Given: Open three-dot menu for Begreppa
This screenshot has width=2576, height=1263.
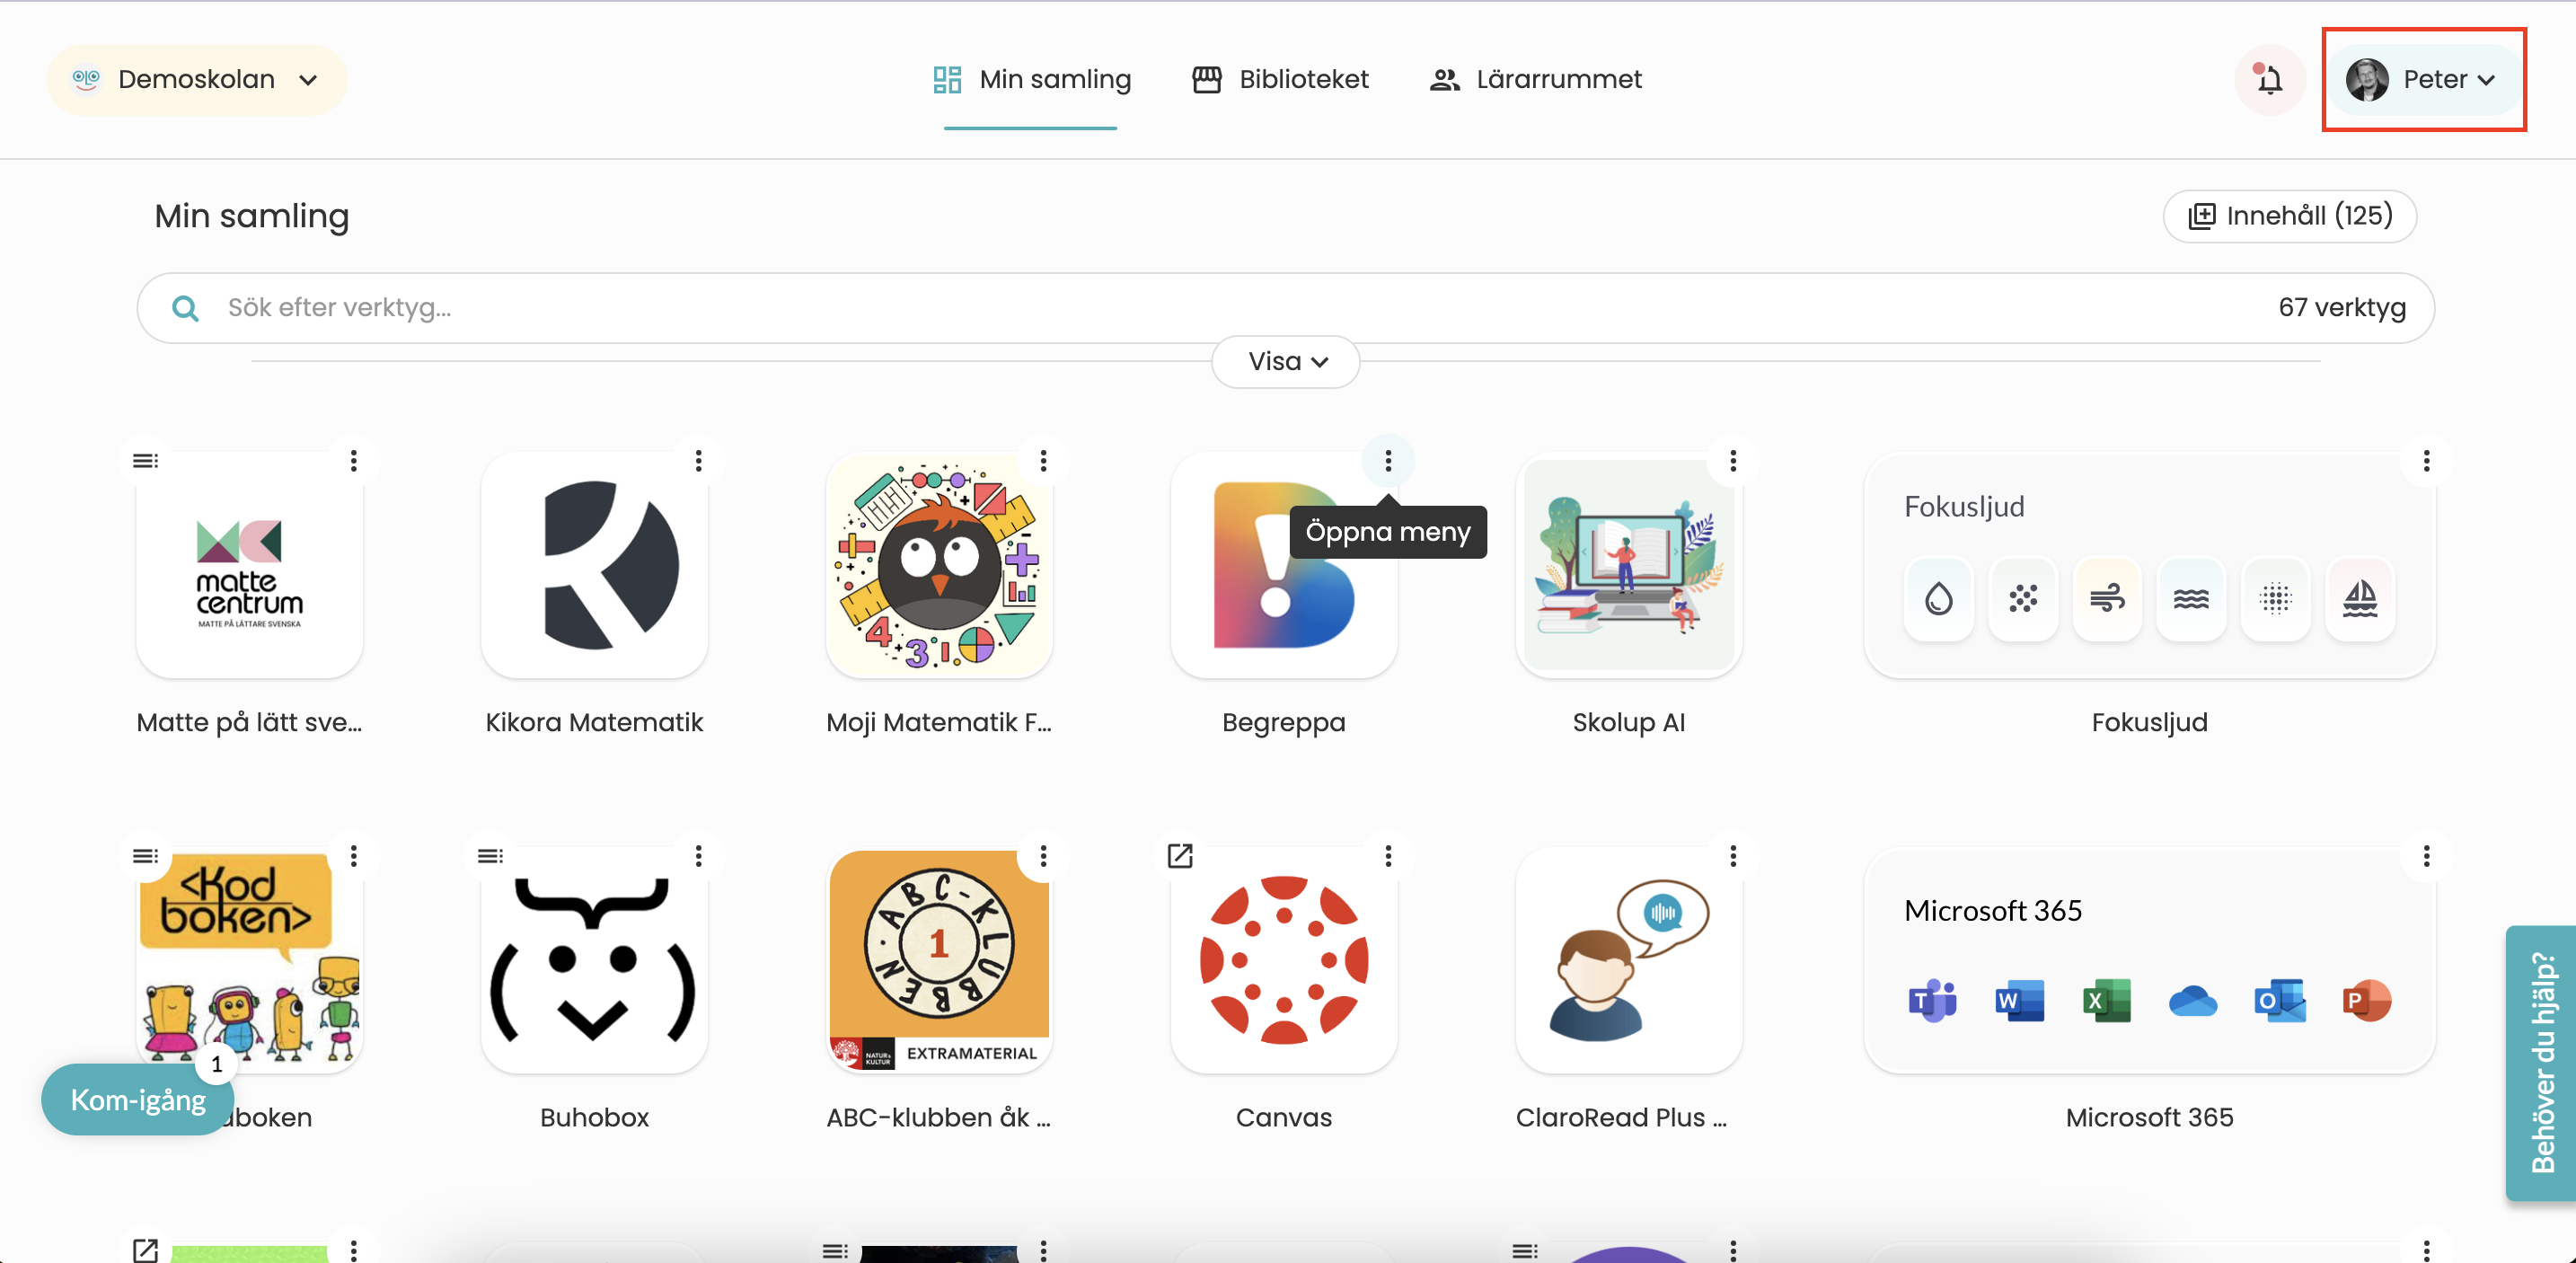Looking at the screenshot, I should pyautogui.click(x=1388, y=460).
